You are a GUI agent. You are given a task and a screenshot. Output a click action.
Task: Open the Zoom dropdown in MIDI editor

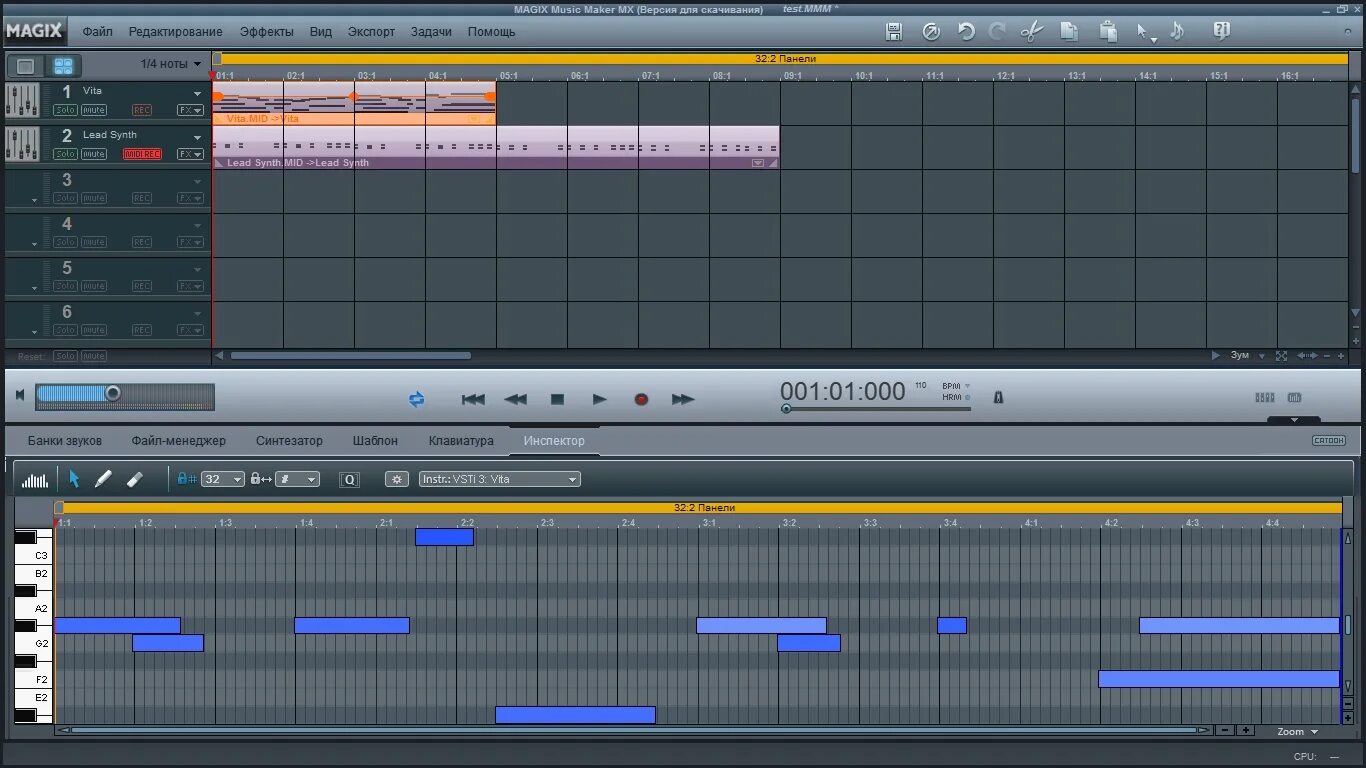[x=1298, y=732]
